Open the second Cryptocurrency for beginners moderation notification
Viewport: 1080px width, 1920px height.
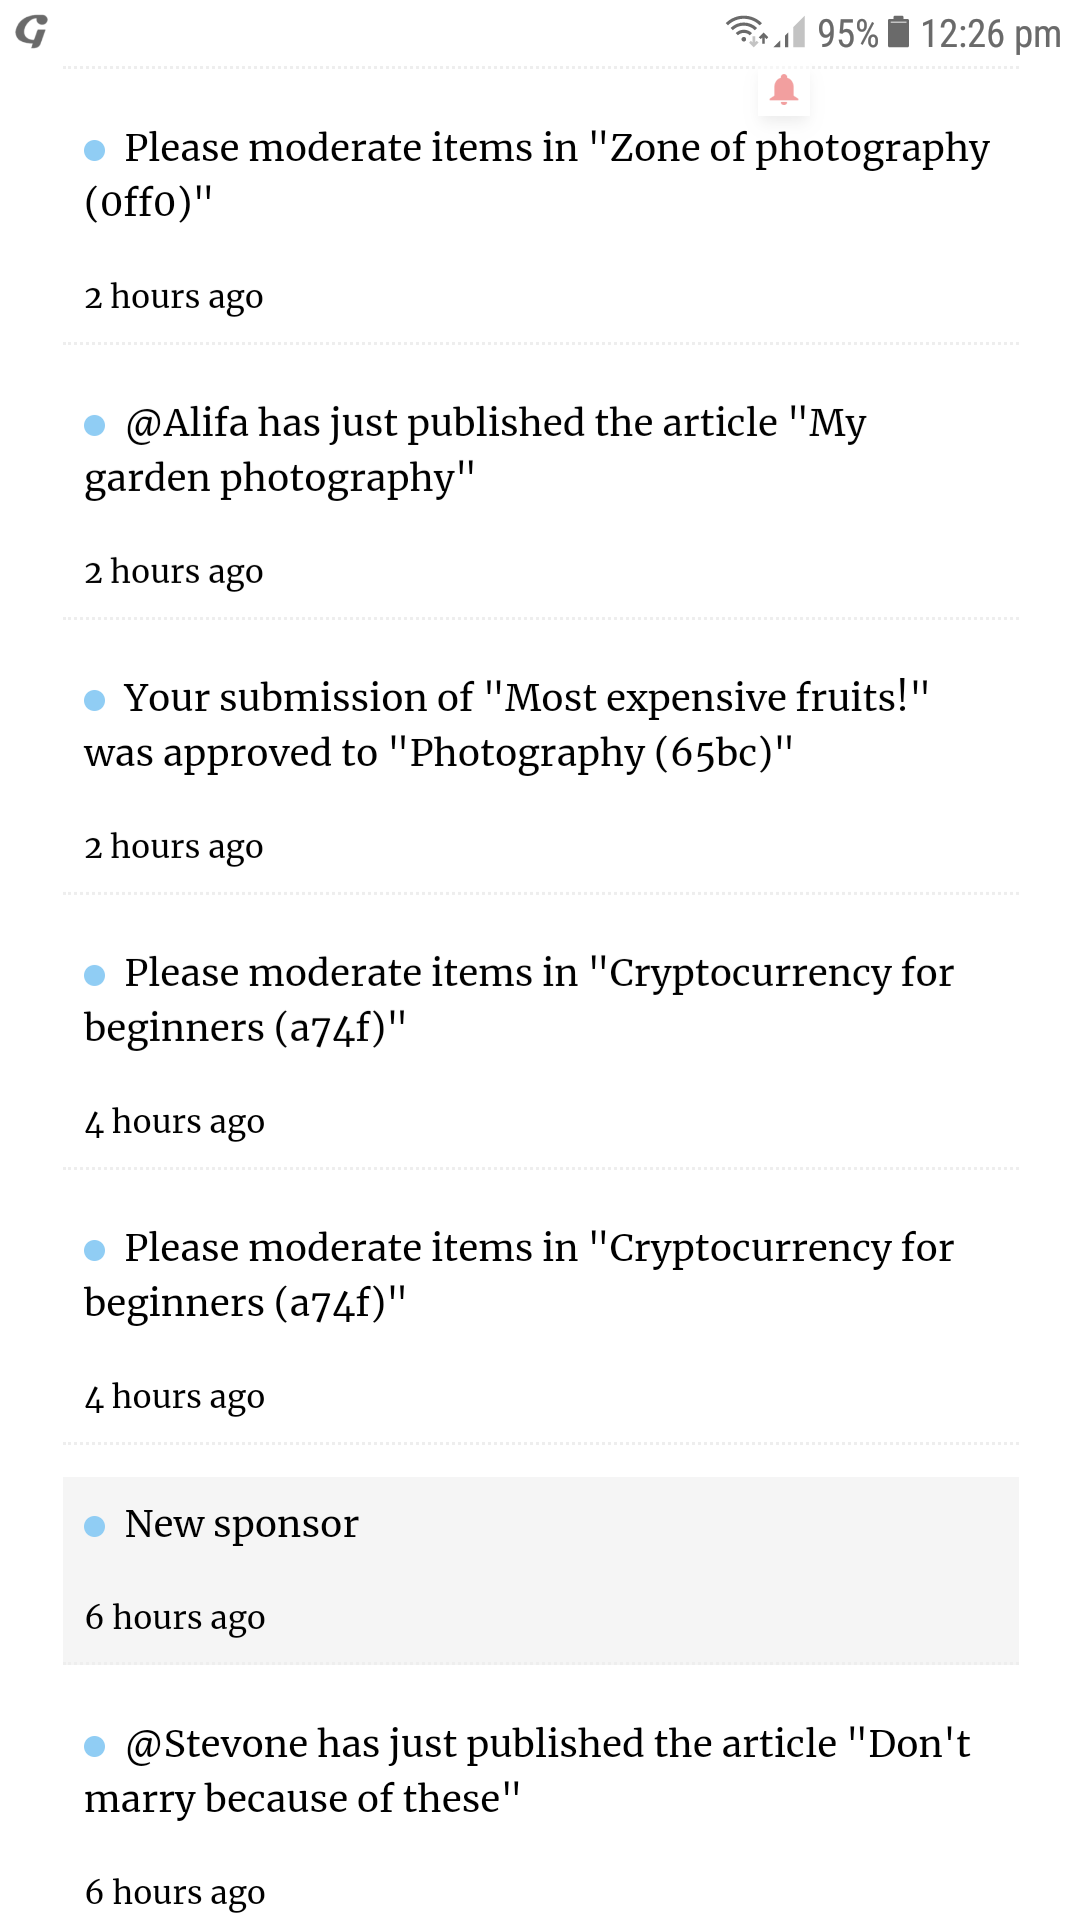click(540, 1306)
